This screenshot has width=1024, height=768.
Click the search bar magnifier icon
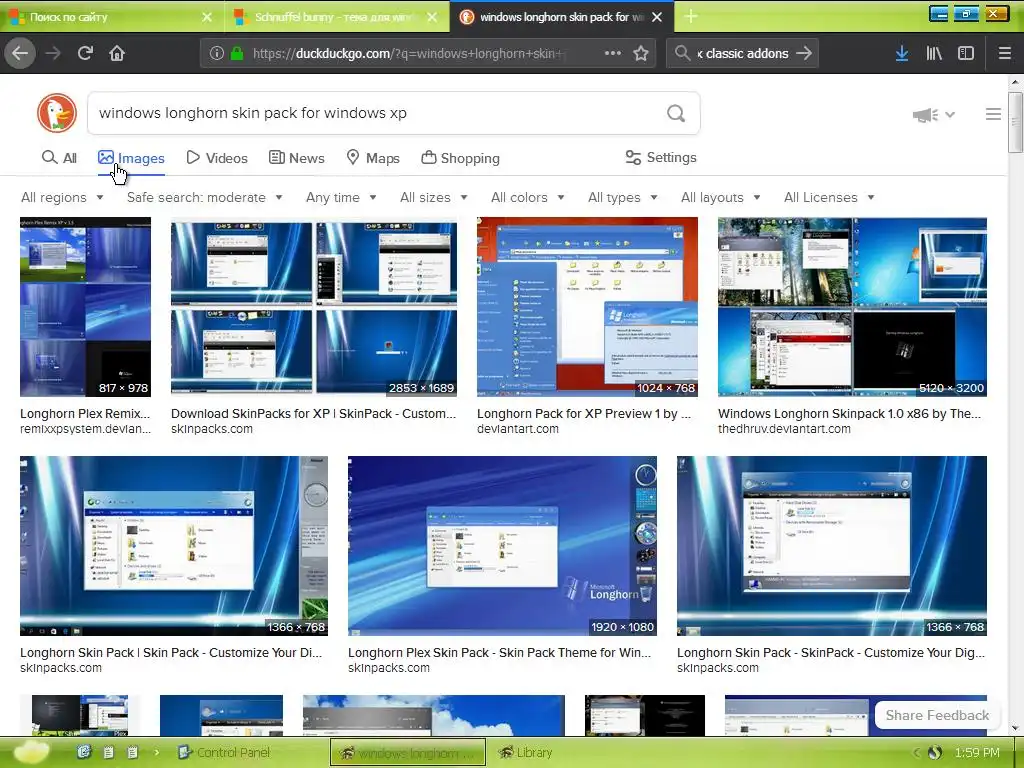[x=682, y=53]
